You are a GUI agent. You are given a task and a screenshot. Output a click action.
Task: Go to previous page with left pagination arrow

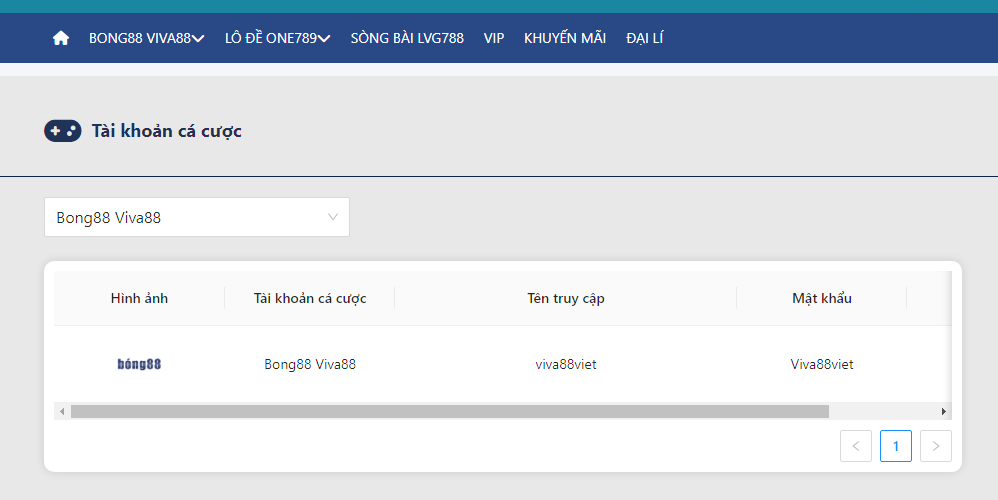pyautogui.click(x=856, y=446)
